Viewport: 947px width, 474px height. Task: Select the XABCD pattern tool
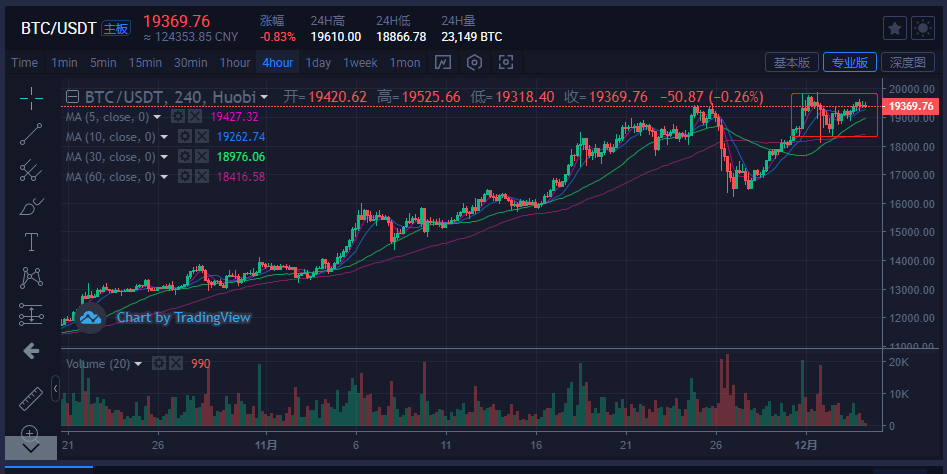tap(31, 278)
